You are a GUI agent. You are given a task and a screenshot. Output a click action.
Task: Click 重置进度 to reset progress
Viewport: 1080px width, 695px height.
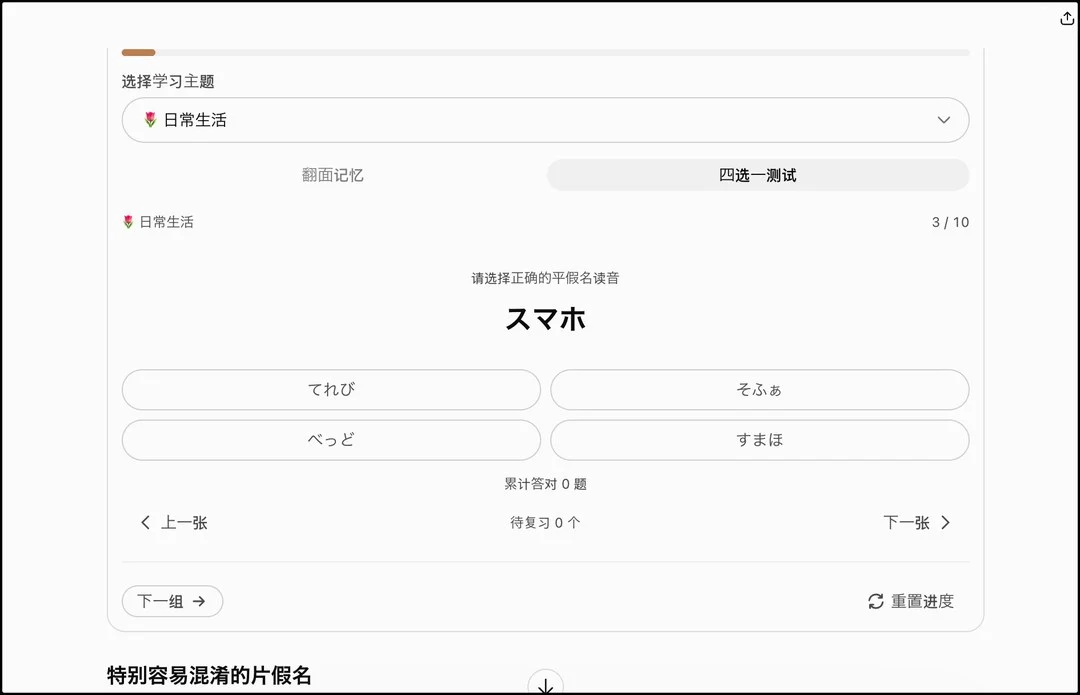click(x=911, y=601)
